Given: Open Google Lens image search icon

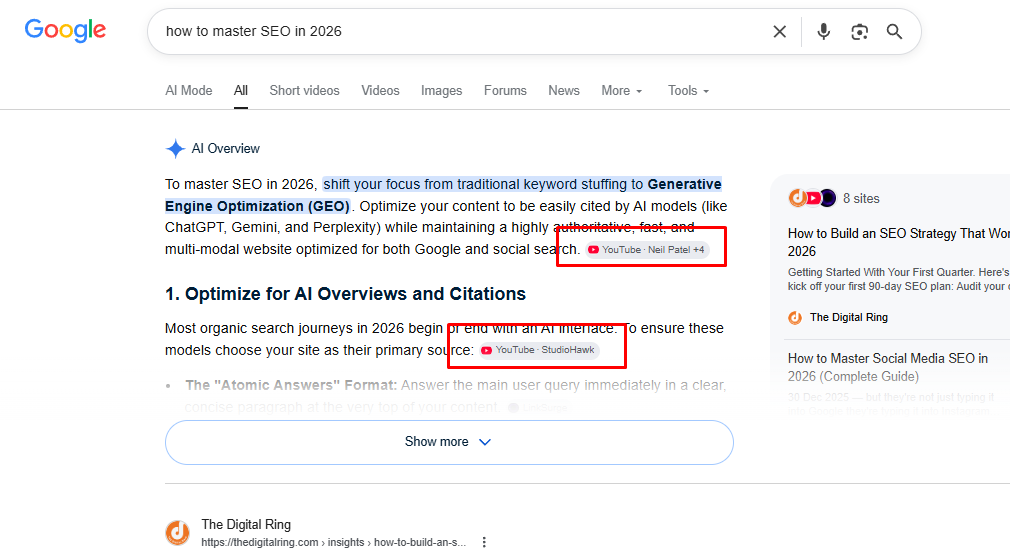Looking at the screenshot, I should pos(859,32).
